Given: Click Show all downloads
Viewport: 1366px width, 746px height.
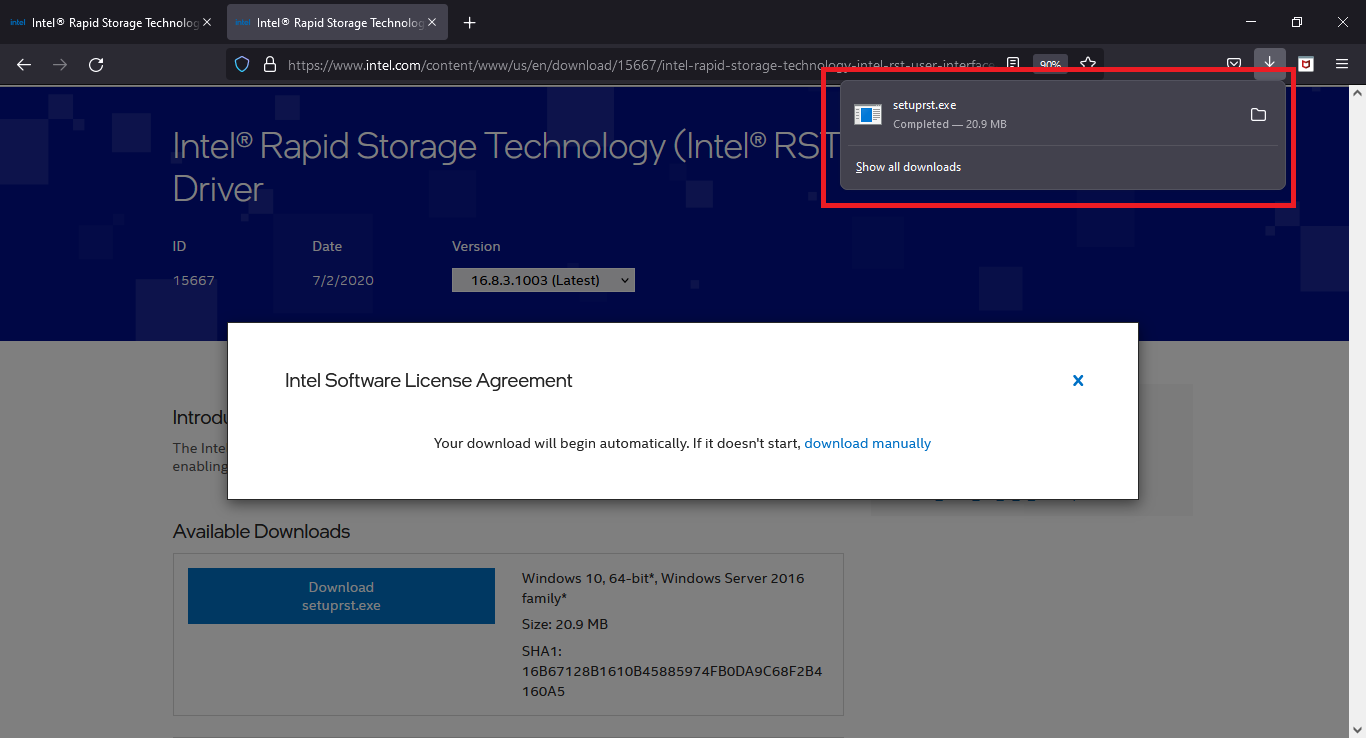Looking at the screenshot, I should (x=908, y=167).
